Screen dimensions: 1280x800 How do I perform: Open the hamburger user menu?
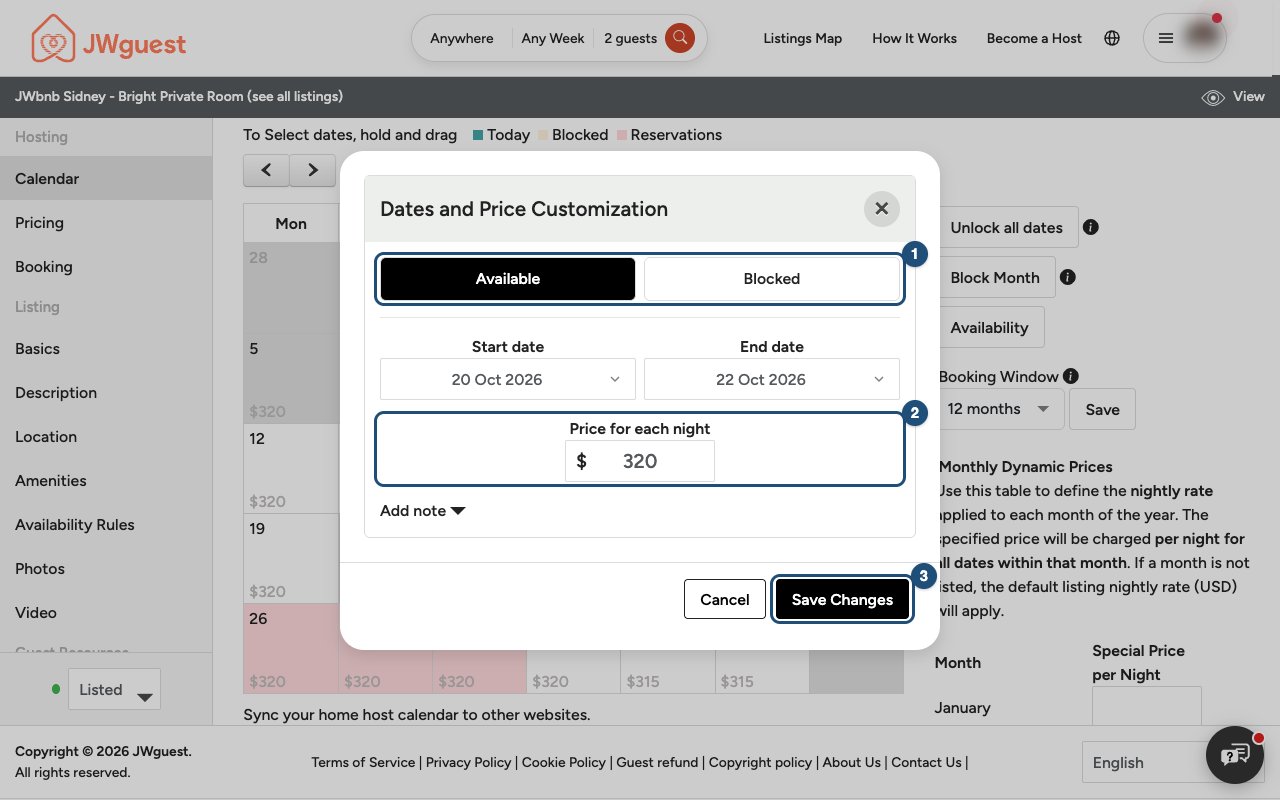point(1165,38)
